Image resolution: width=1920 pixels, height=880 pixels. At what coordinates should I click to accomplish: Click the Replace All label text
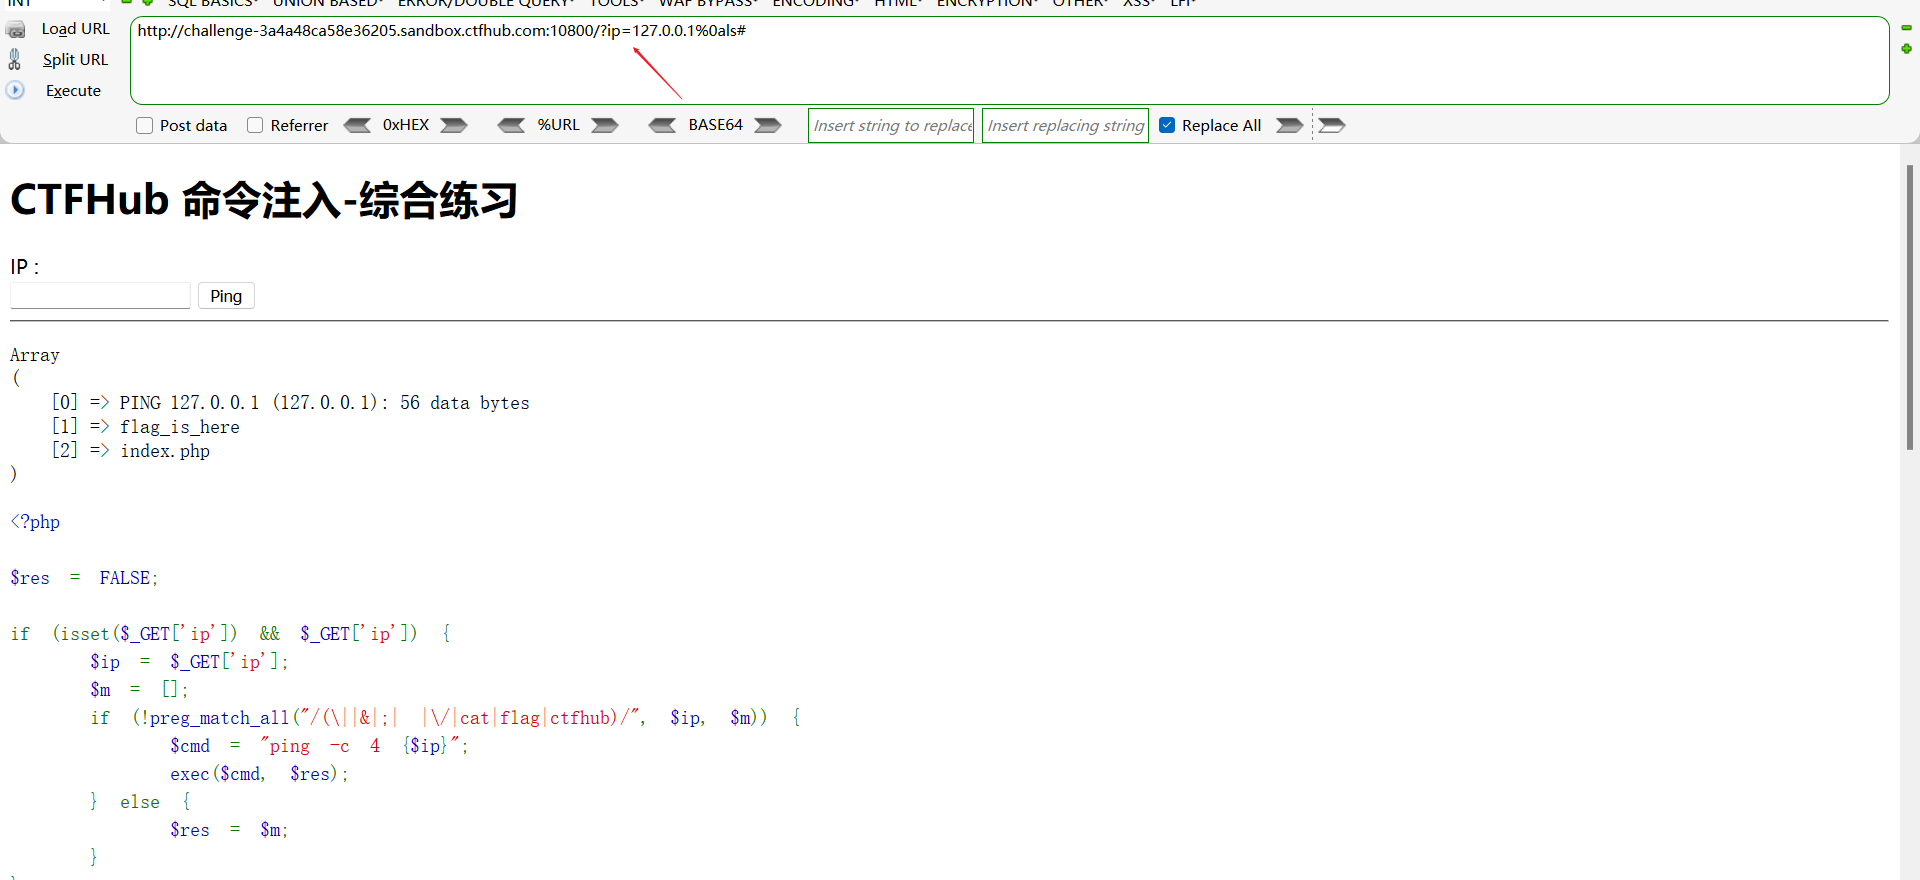coord(1221,126)
